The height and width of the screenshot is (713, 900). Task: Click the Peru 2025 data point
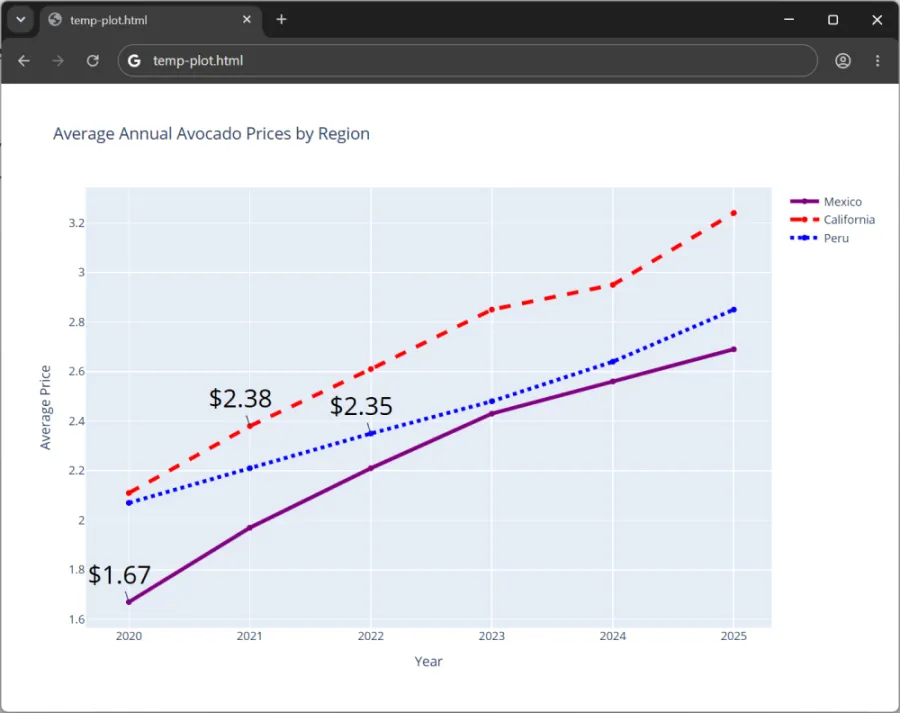pos(734,310)
